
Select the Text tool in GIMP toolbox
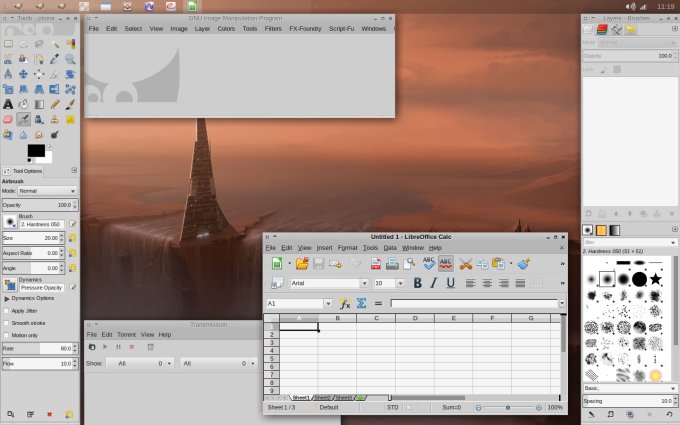pos(9,104)
